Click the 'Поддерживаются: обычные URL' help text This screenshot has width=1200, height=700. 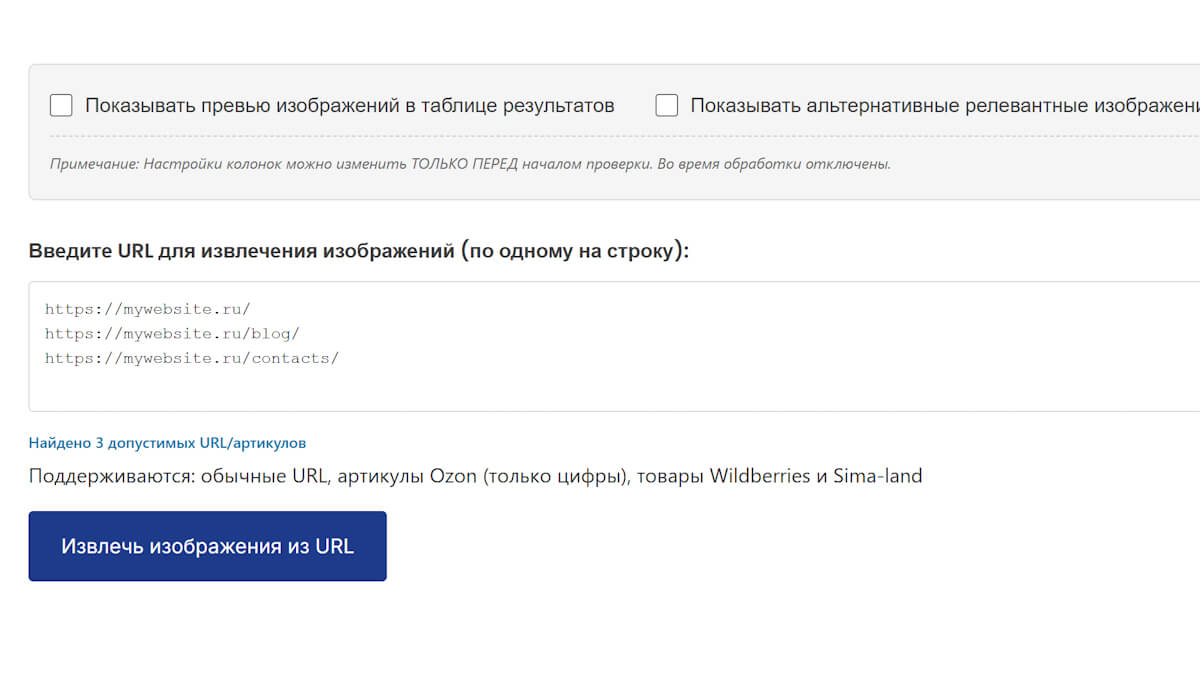point(179,476)
